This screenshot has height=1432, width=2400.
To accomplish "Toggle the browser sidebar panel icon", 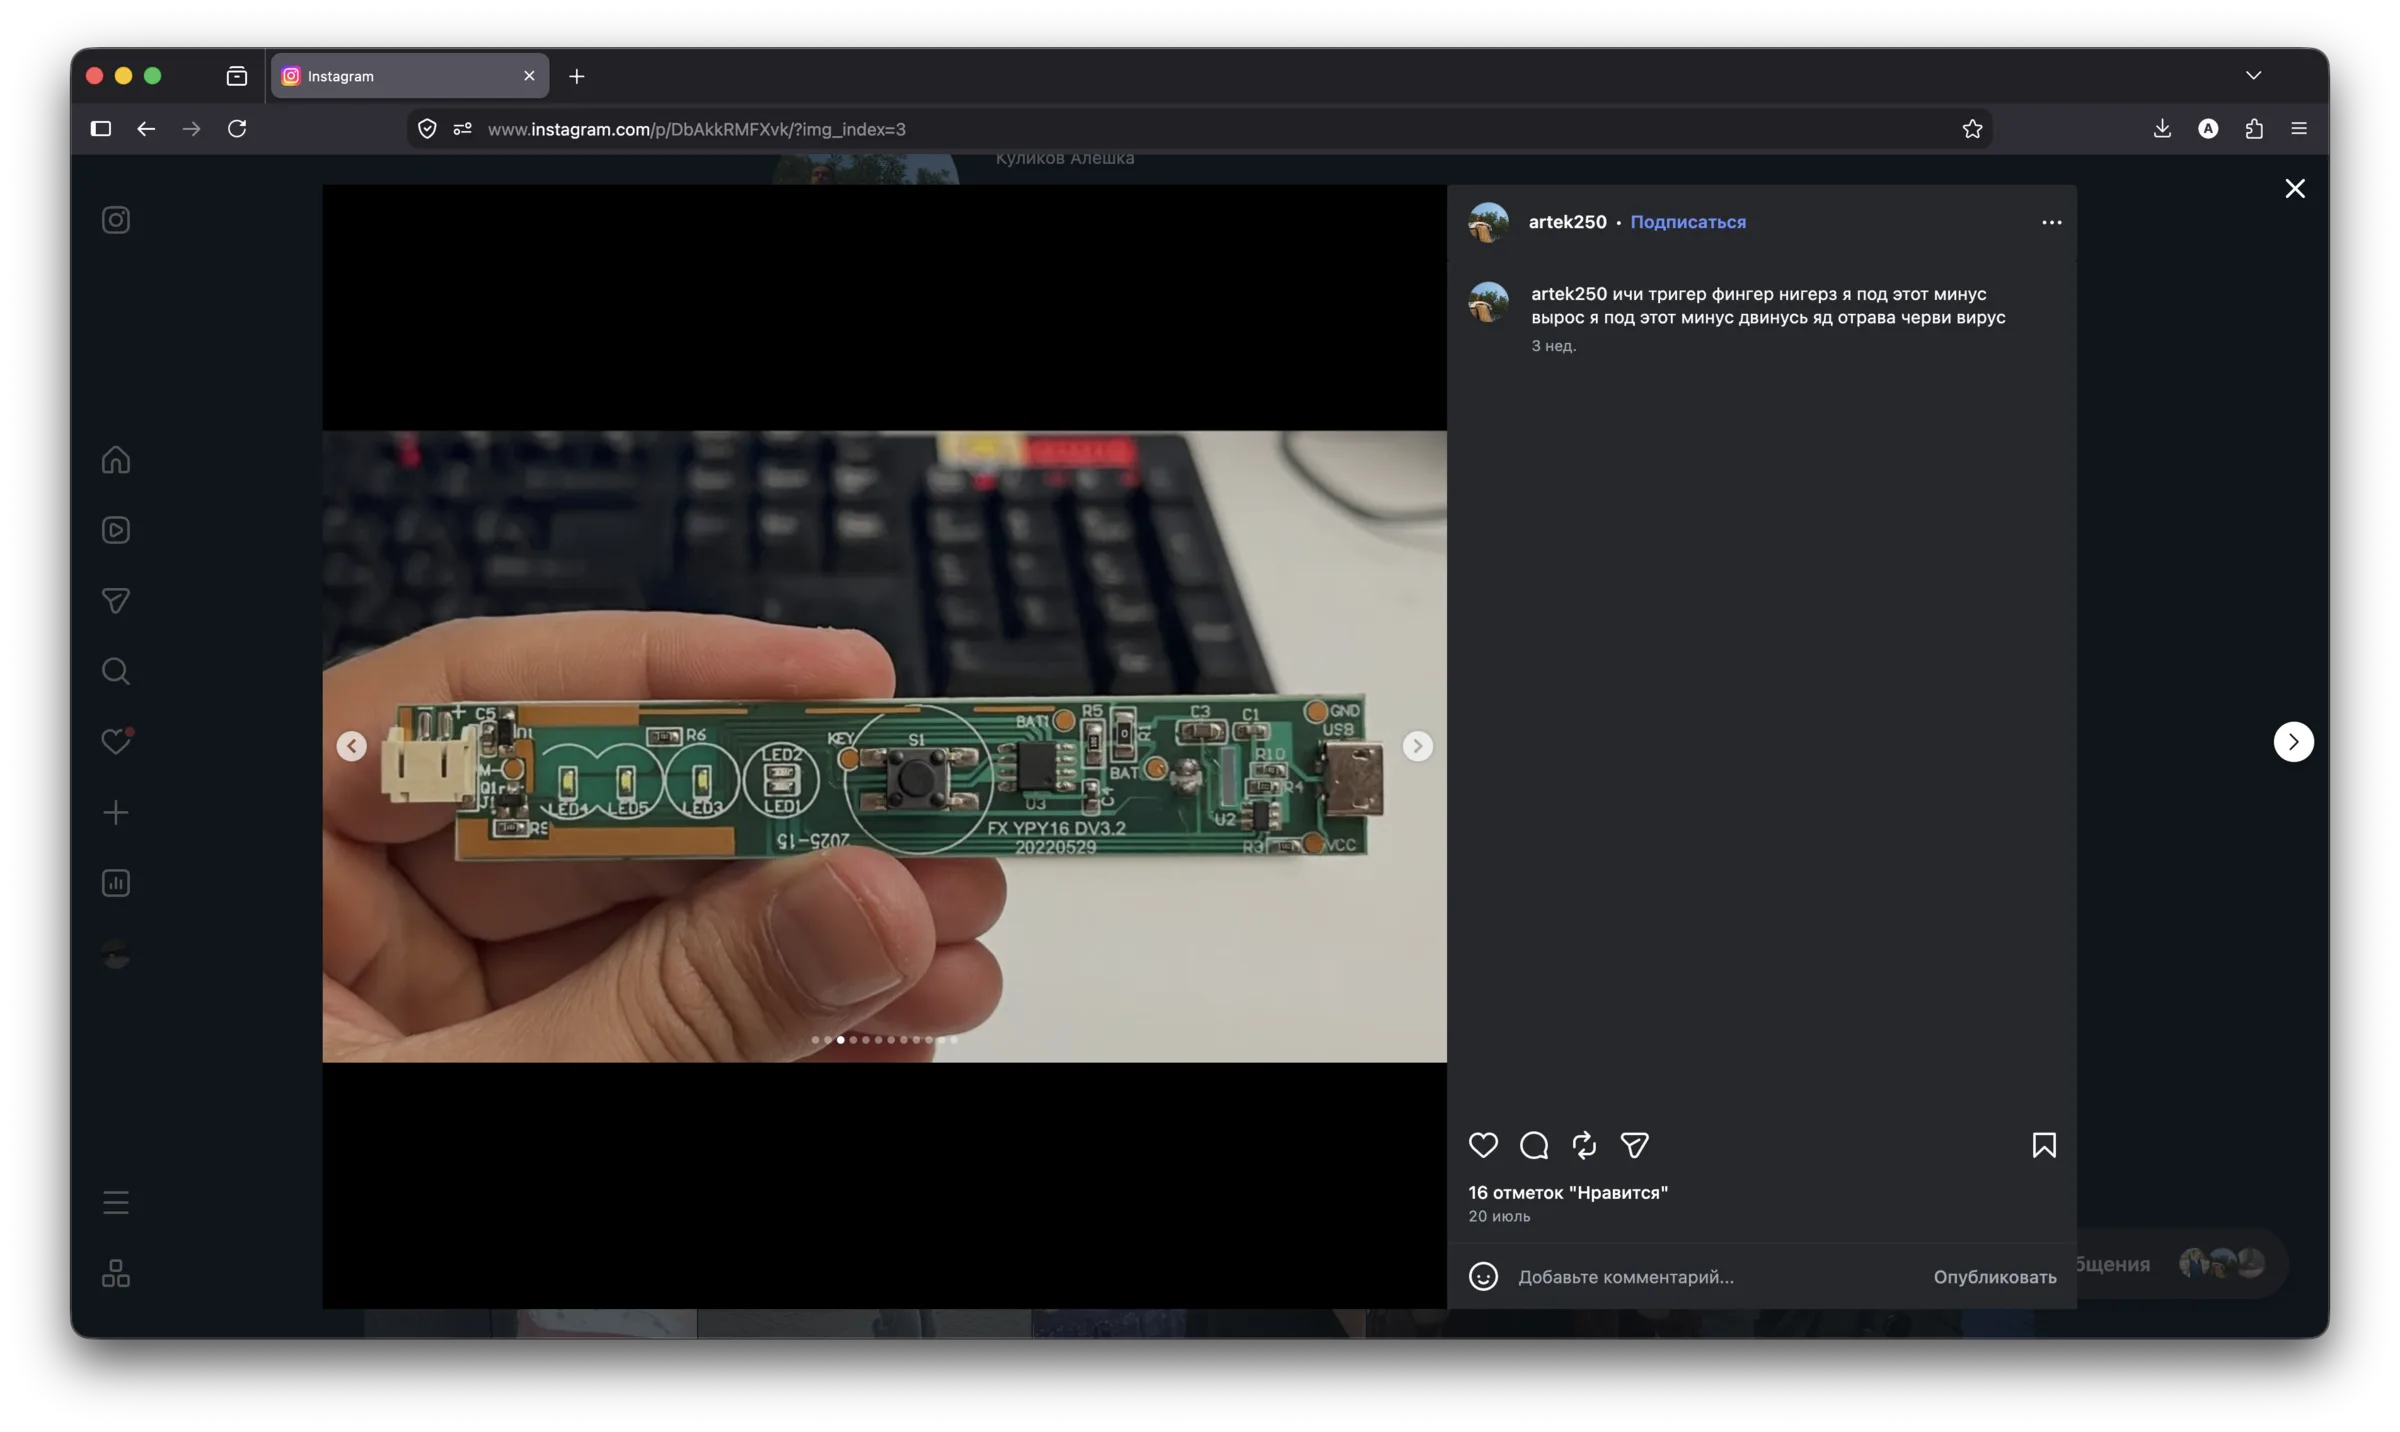I will pos(100,129).
